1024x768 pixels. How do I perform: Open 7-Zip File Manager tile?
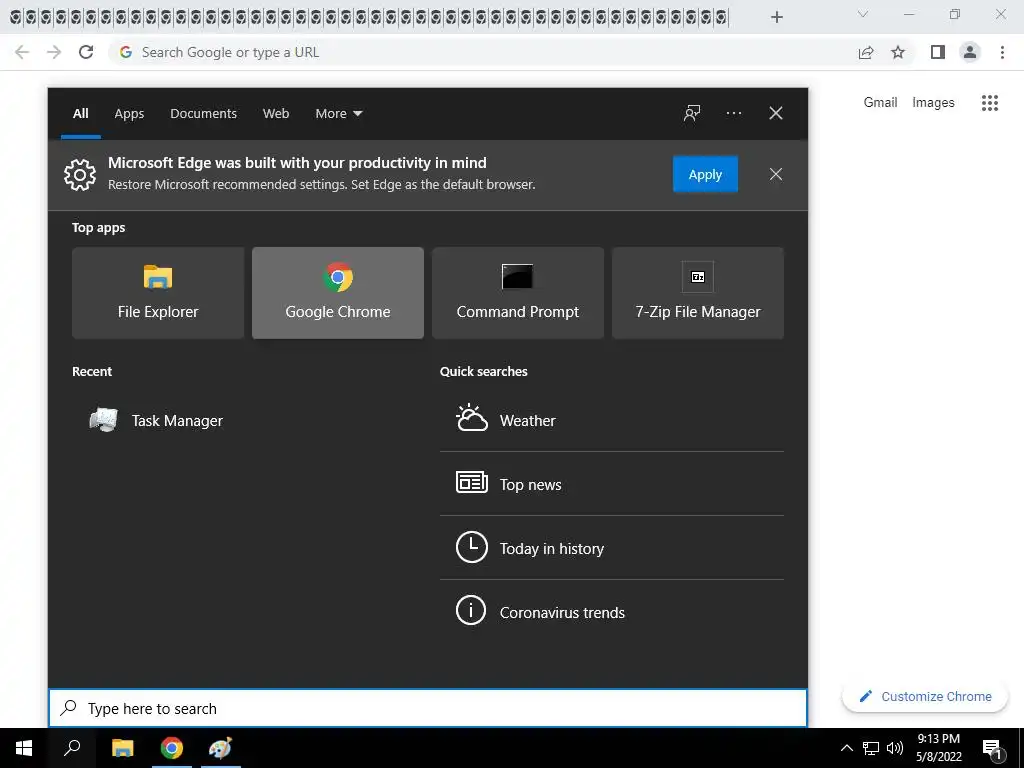697,293
